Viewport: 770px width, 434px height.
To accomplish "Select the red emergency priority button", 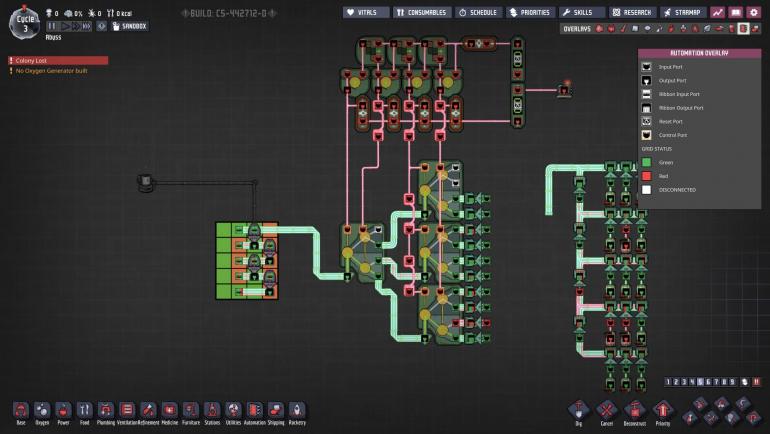I will 756,381.
